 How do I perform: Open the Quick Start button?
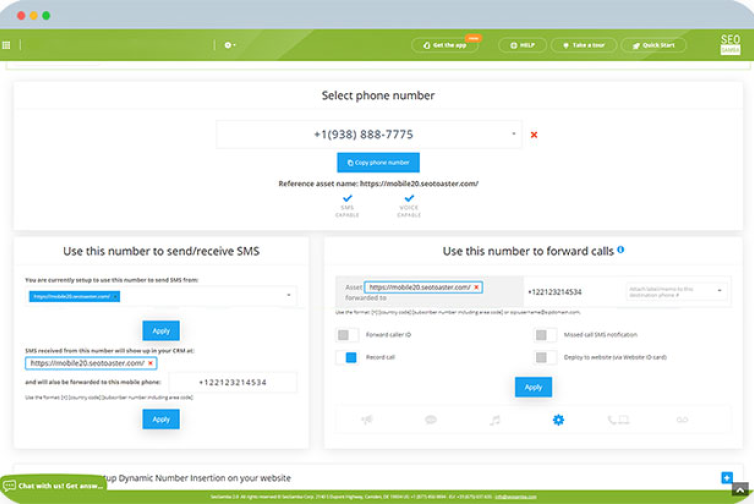pos(653,45)
